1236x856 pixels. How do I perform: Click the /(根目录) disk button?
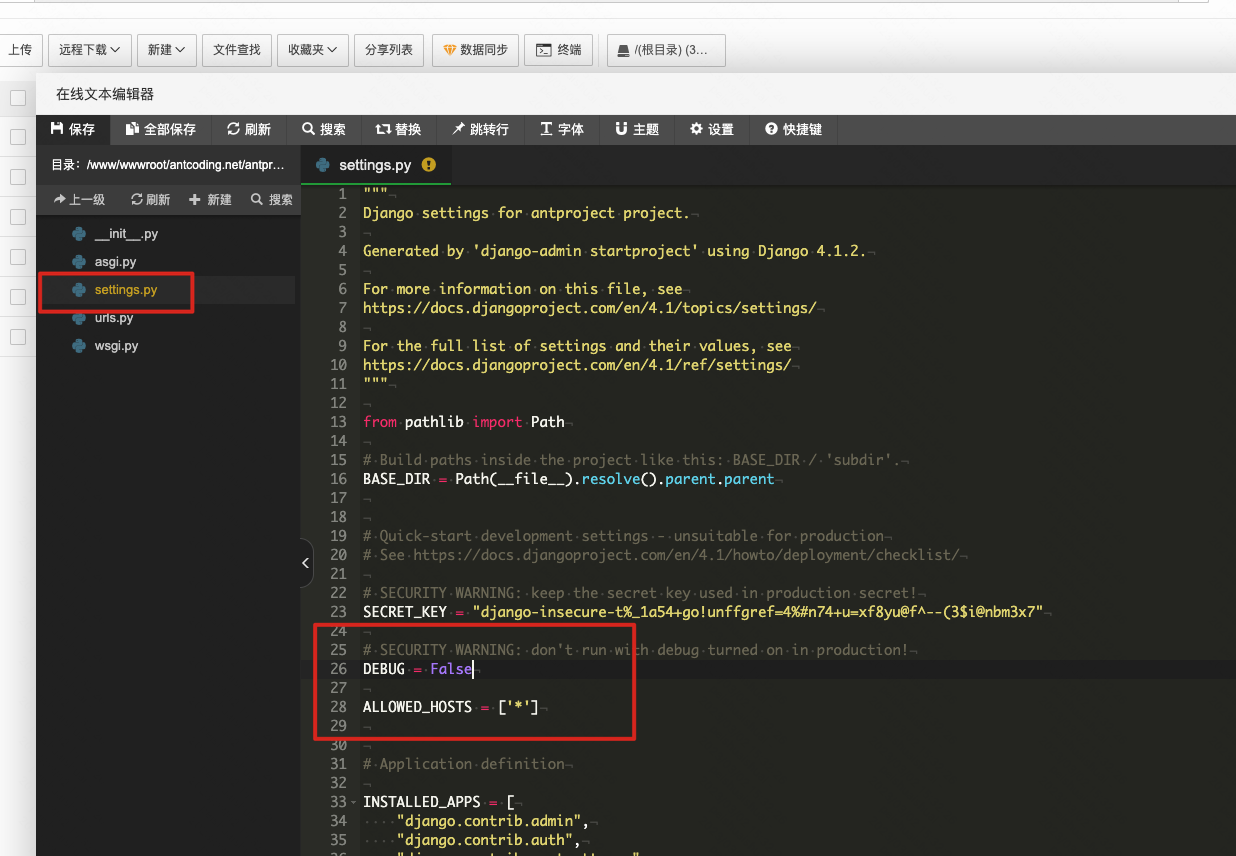coord(666,50)
